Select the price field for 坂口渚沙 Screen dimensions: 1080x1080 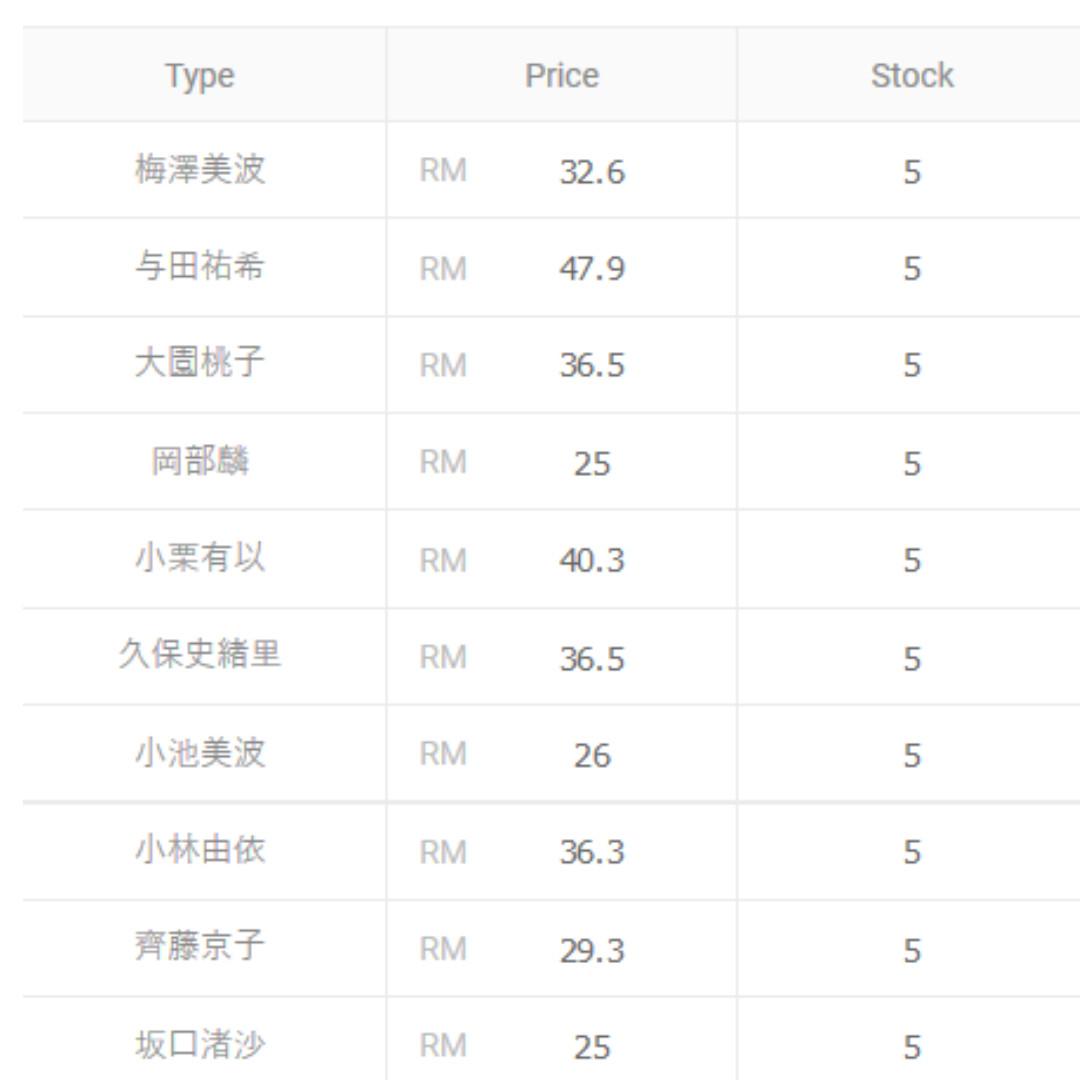(x=591, y=1046)
